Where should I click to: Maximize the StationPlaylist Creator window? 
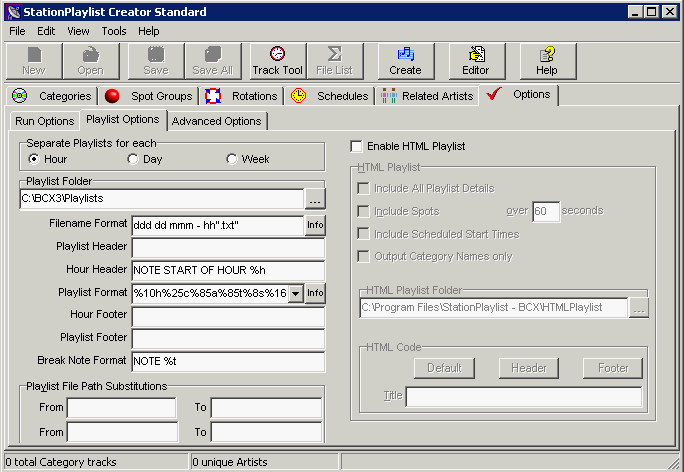pyautogui.click(x=652, y=12)
